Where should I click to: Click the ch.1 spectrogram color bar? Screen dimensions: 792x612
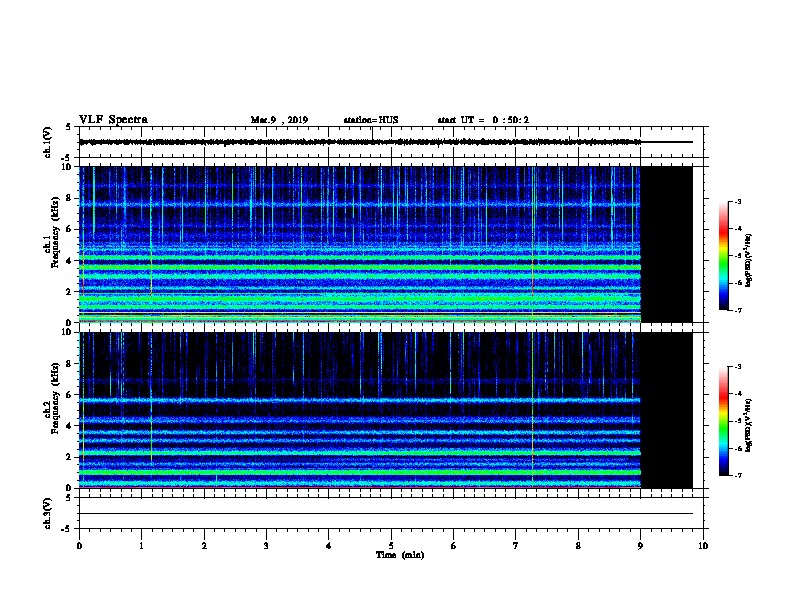tap(723, 256)
